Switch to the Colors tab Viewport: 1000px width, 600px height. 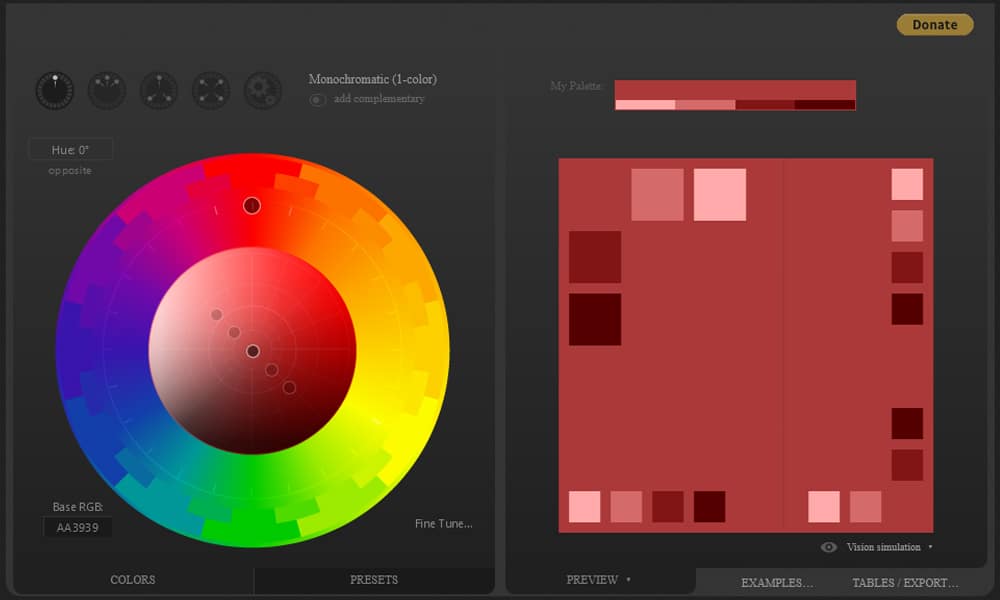click(x=132, y=580)
